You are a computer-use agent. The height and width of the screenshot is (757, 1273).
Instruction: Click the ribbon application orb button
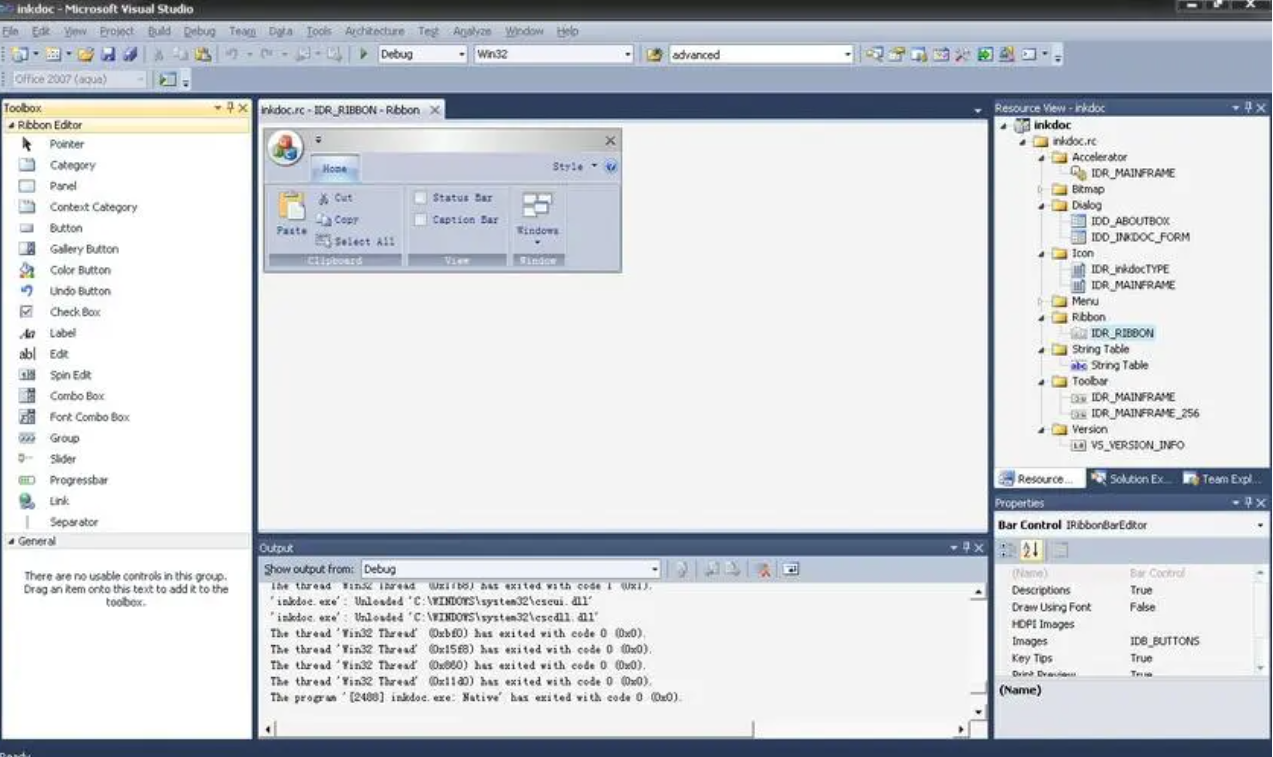286,148
